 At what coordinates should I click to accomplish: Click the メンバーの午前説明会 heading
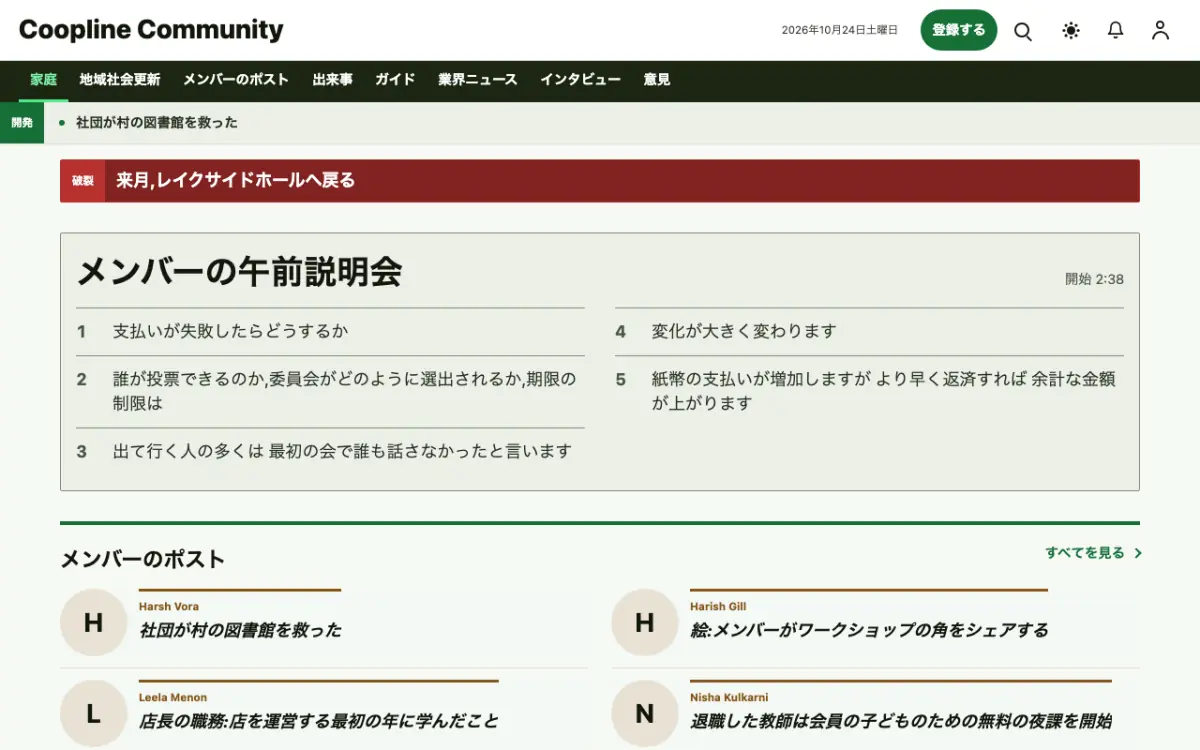click(x=240, y=272)
